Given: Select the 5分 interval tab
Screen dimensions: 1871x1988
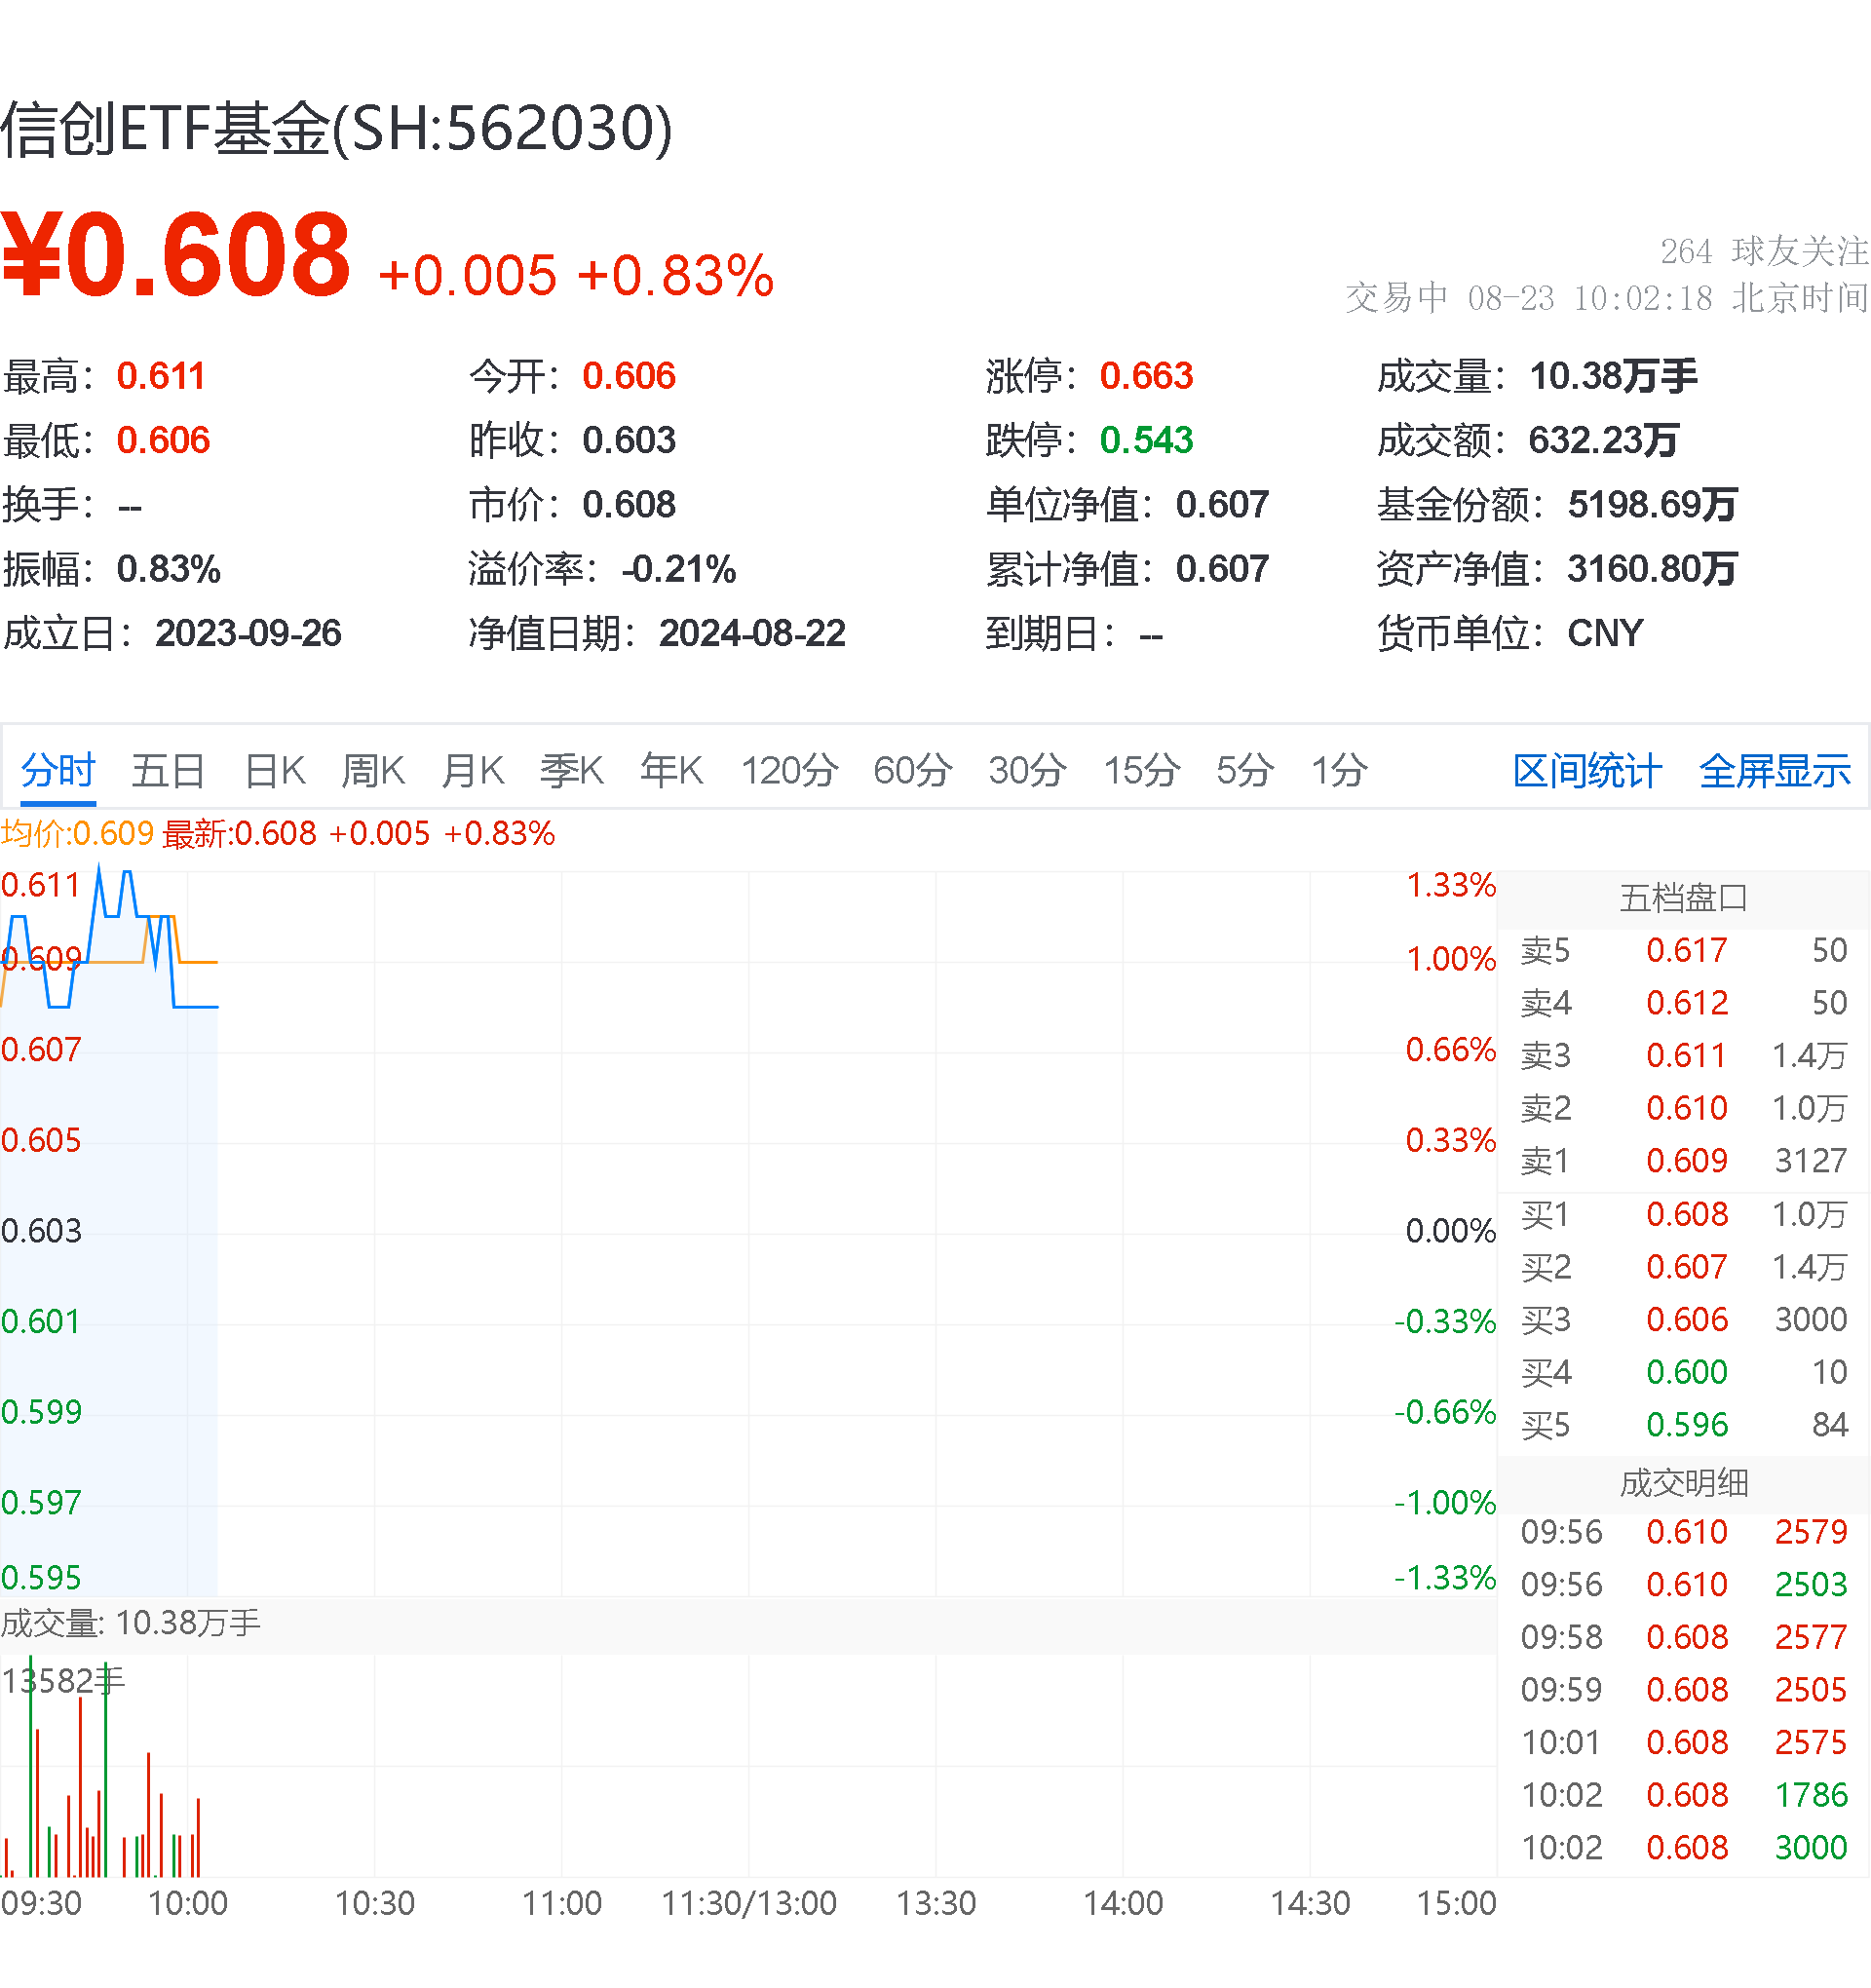Looking at the screenshot, I should [1245, 771].
